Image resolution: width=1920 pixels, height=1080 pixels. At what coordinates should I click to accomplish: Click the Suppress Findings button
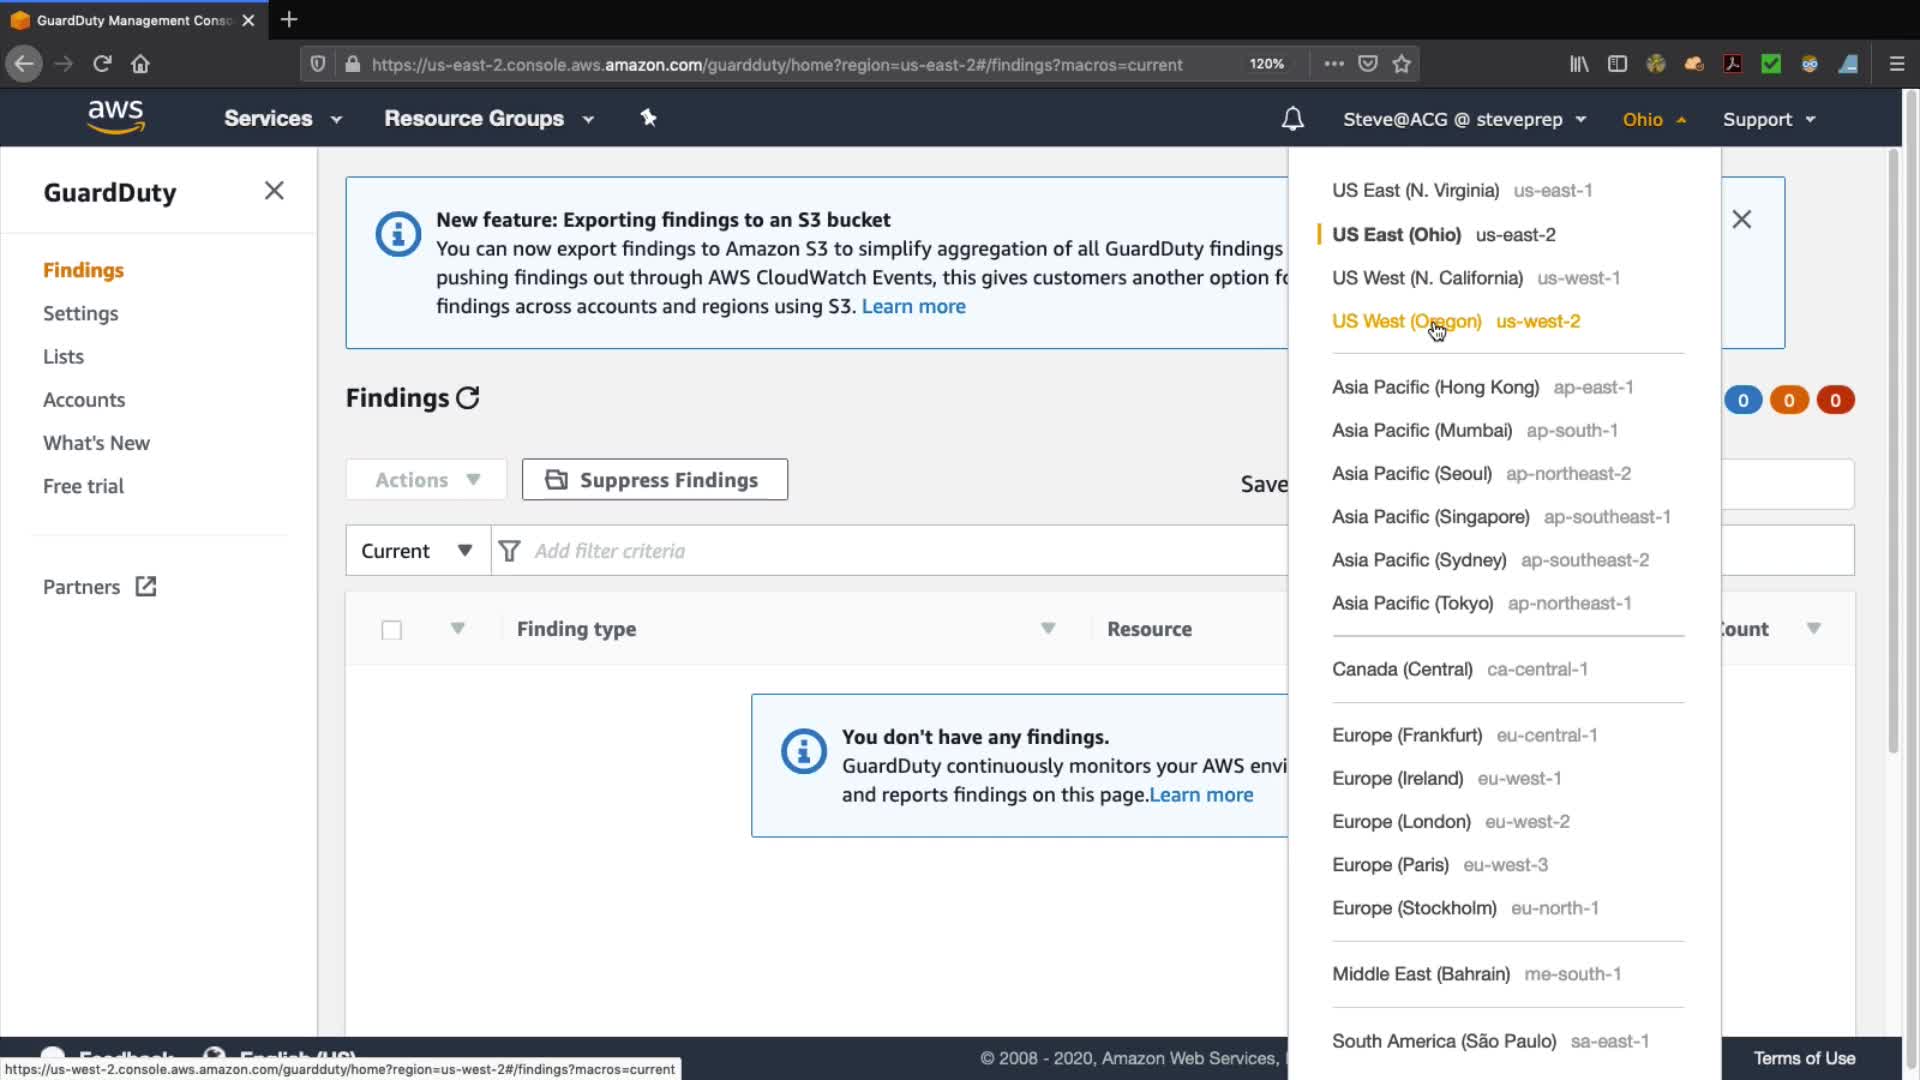pos(654,480)
